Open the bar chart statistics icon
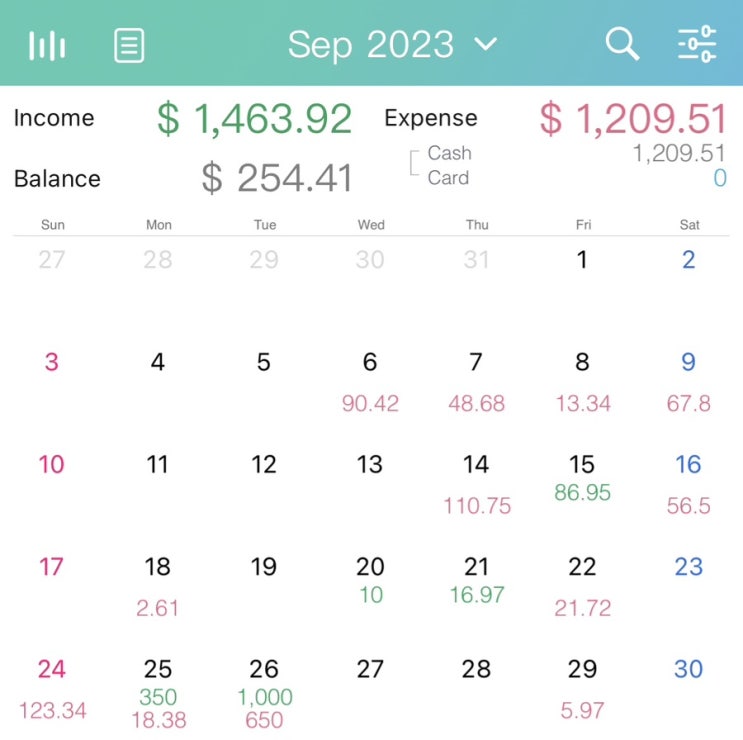The height and width of the screenshot is (740, 743). [47, 45]
